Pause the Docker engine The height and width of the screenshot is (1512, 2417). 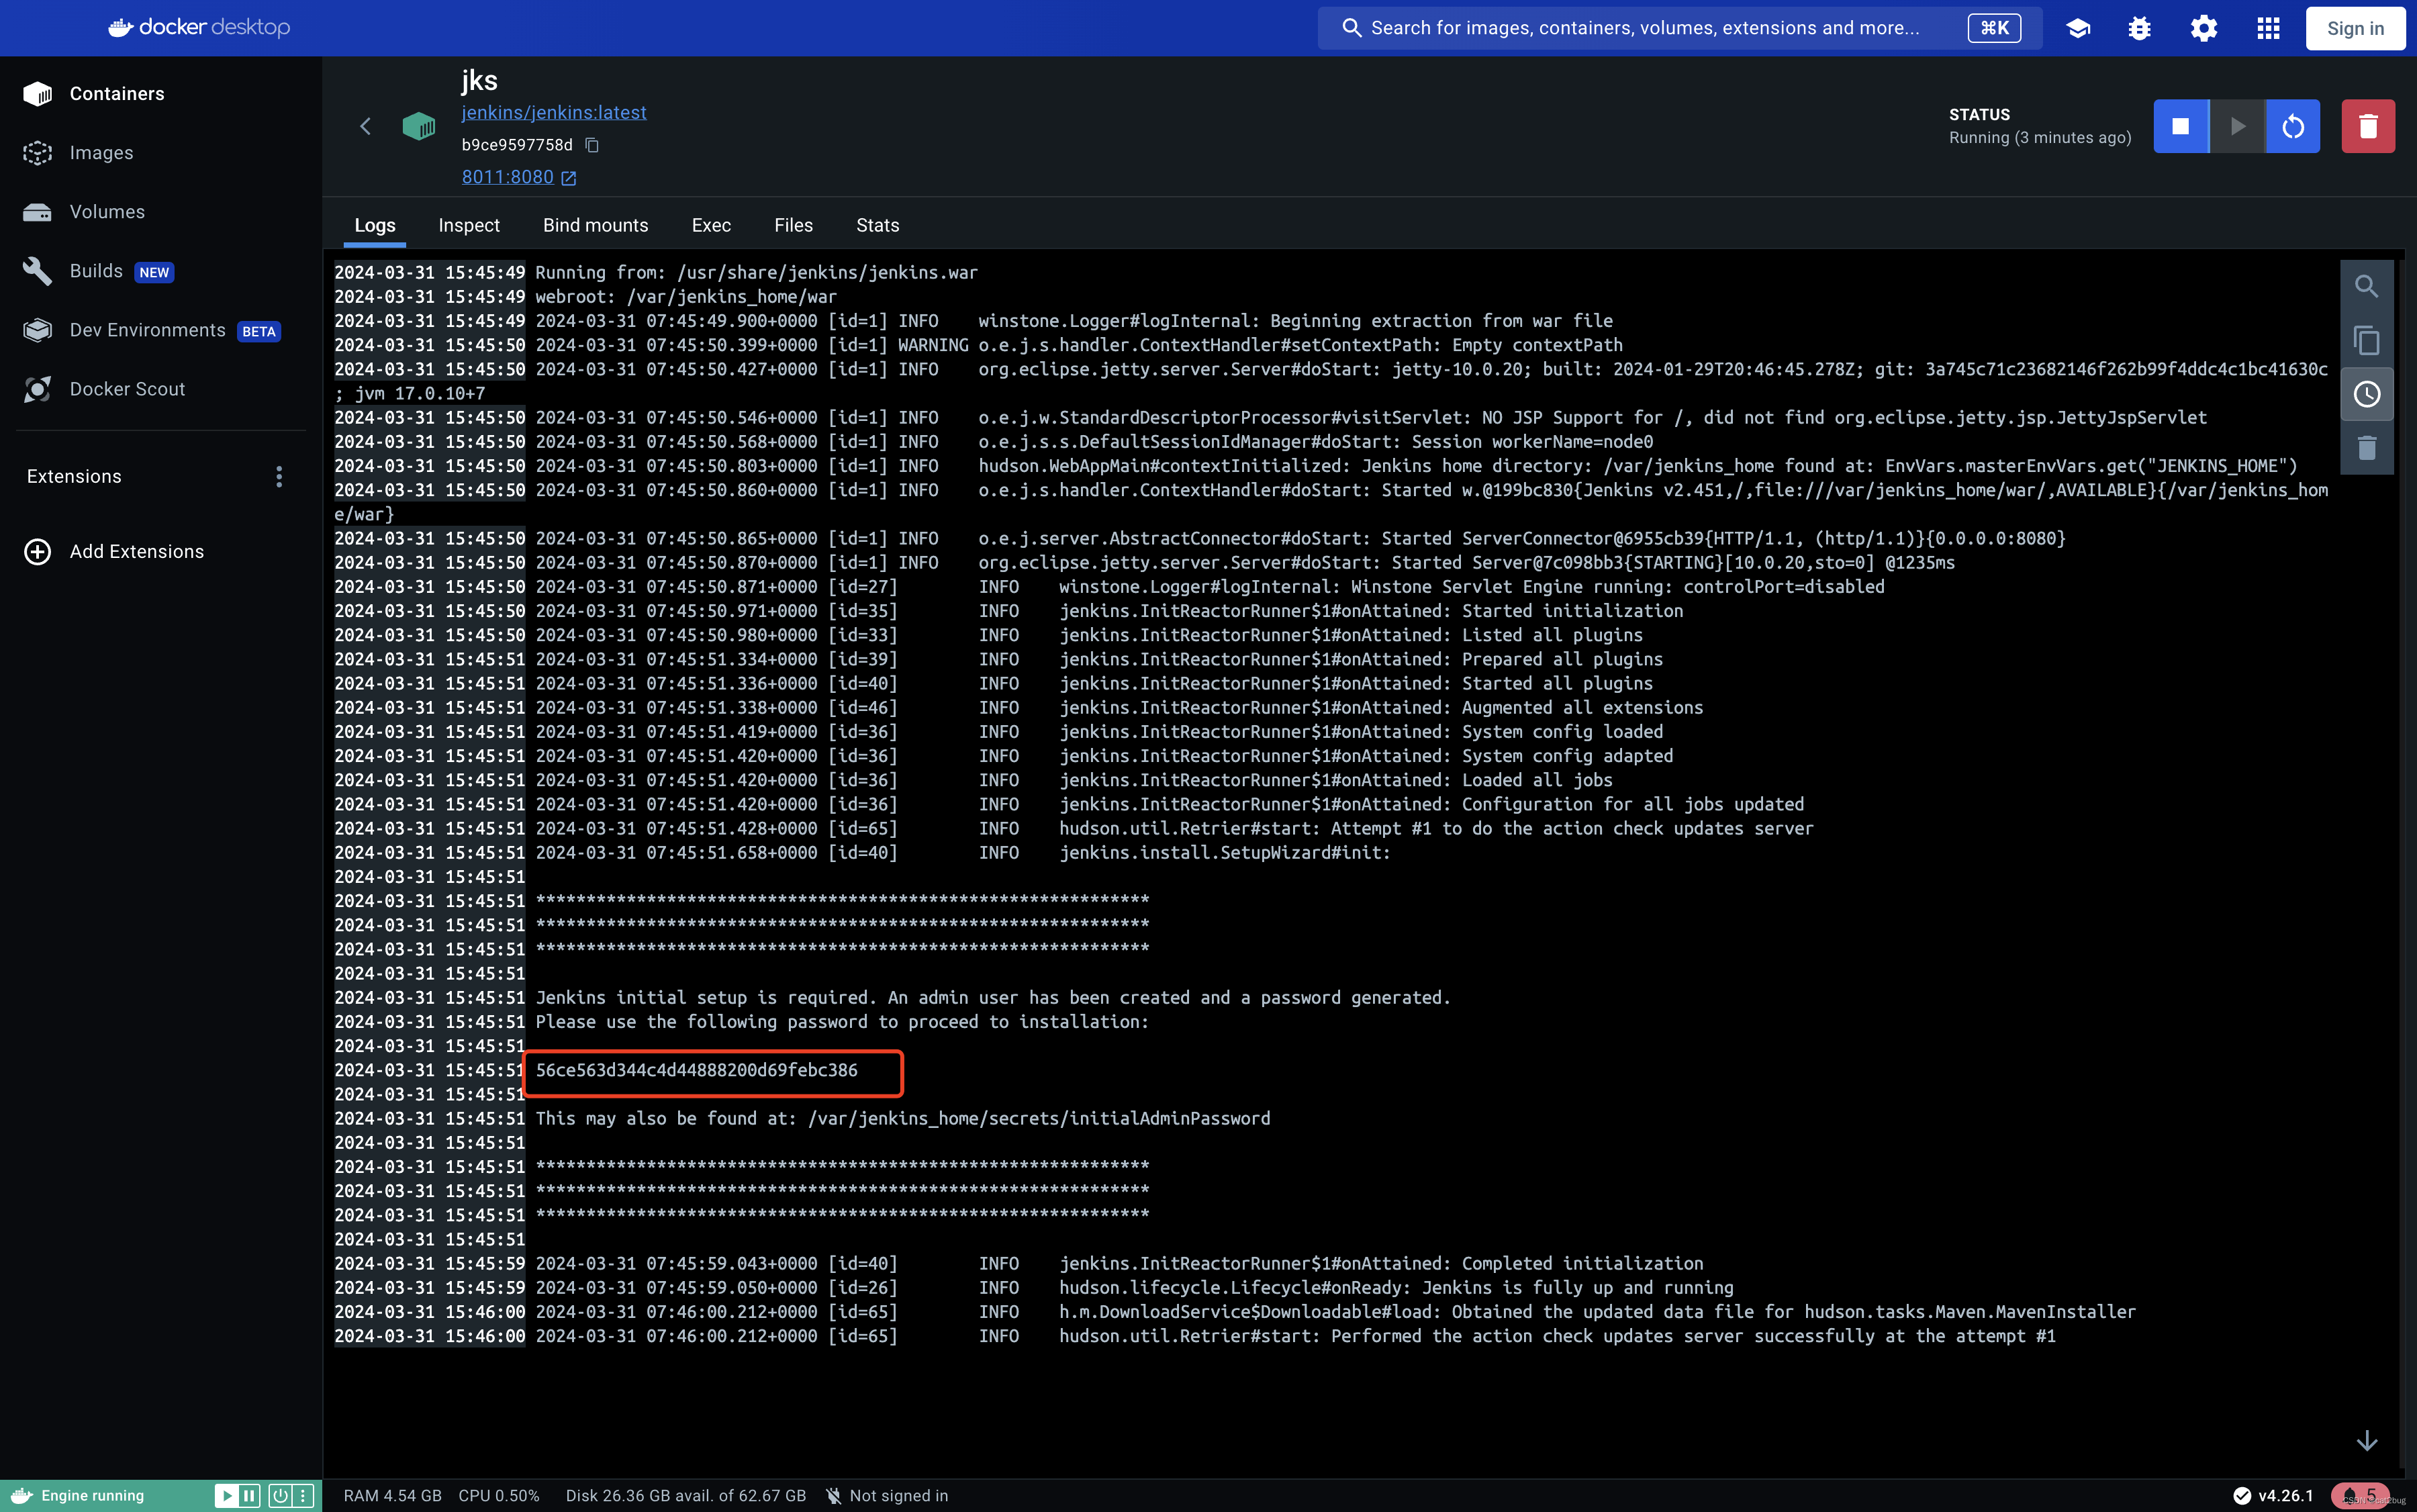[x=250, y=1496]
